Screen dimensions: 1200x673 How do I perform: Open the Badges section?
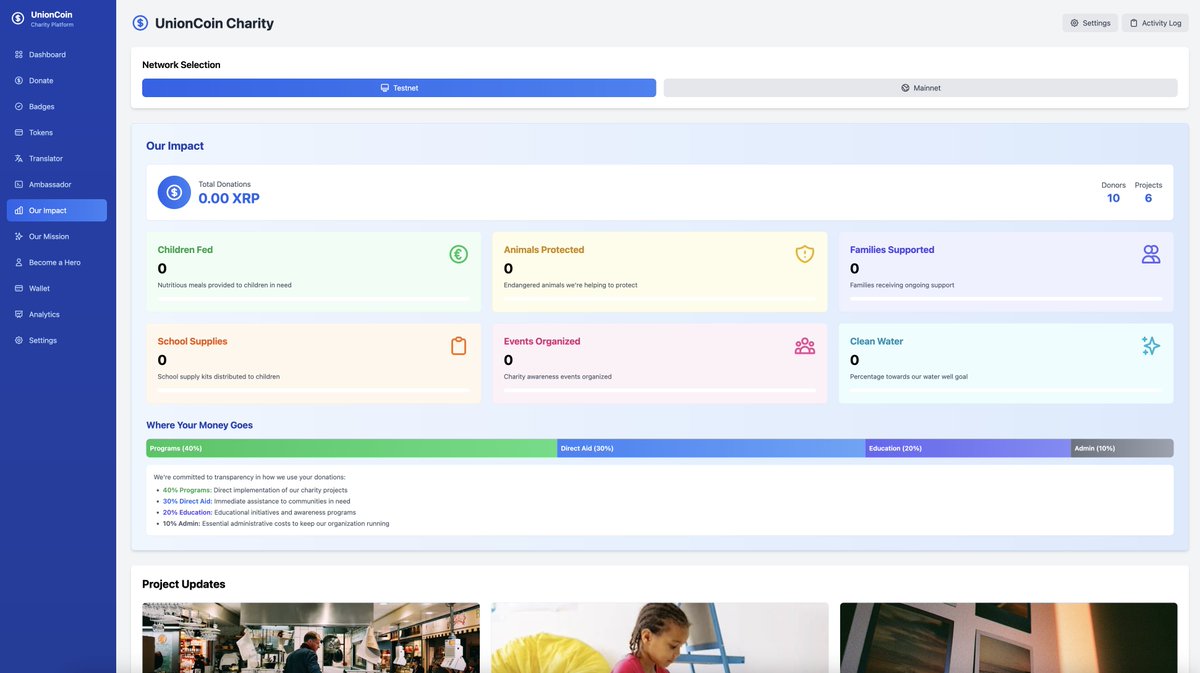click(x=57, y=107)
